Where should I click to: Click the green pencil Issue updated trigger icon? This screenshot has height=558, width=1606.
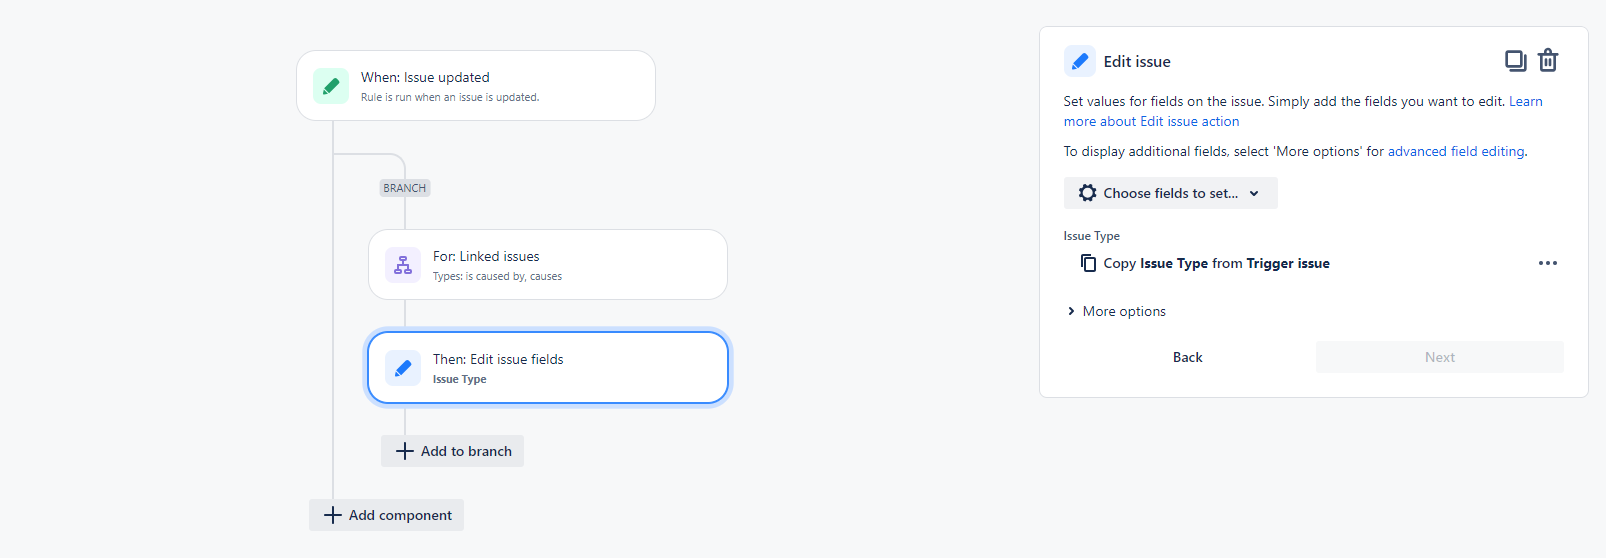331,86
